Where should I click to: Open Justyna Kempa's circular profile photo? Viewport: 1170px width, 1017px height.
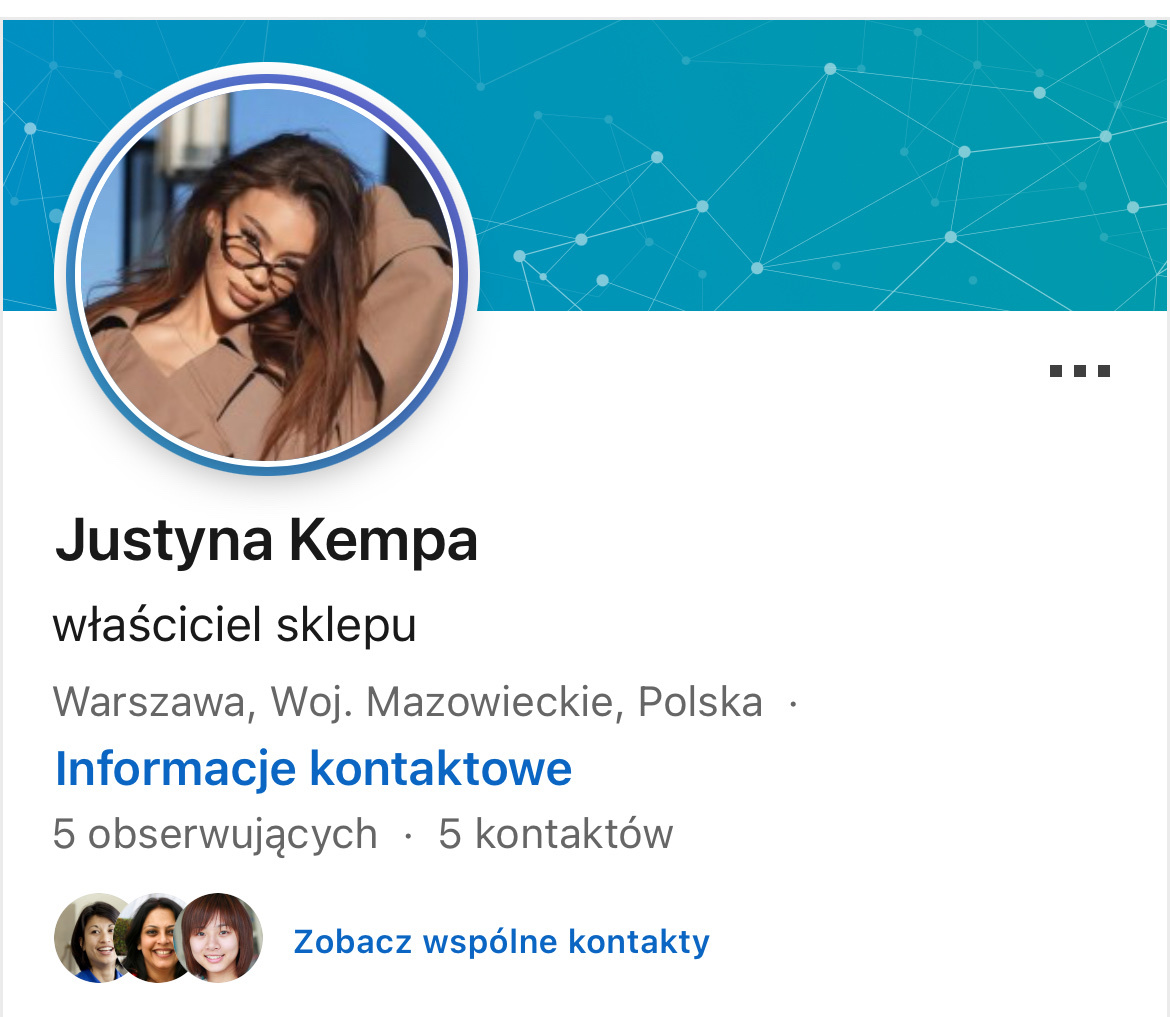267,273
